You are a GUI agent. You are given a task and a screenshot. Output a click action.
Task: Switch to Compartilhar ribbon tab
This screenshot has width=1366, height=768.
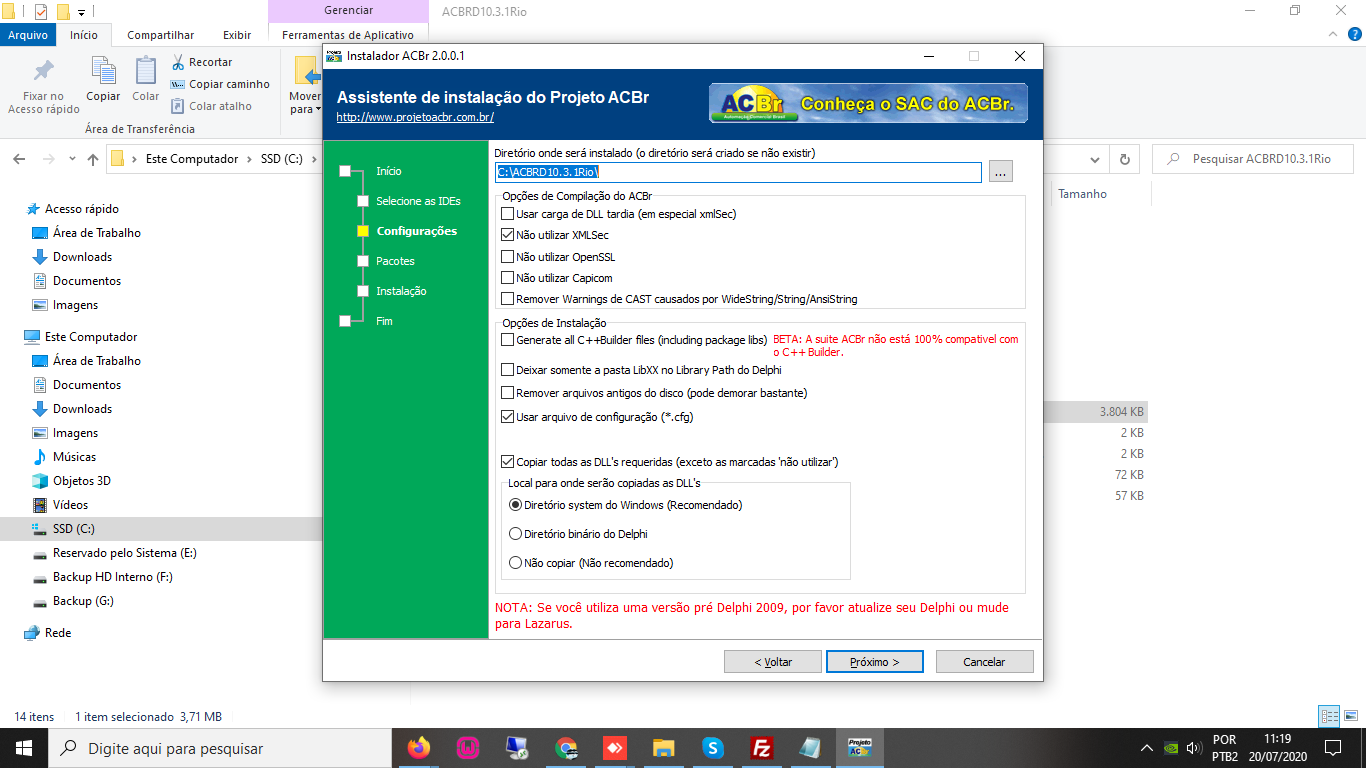click(x=160, y=34)
